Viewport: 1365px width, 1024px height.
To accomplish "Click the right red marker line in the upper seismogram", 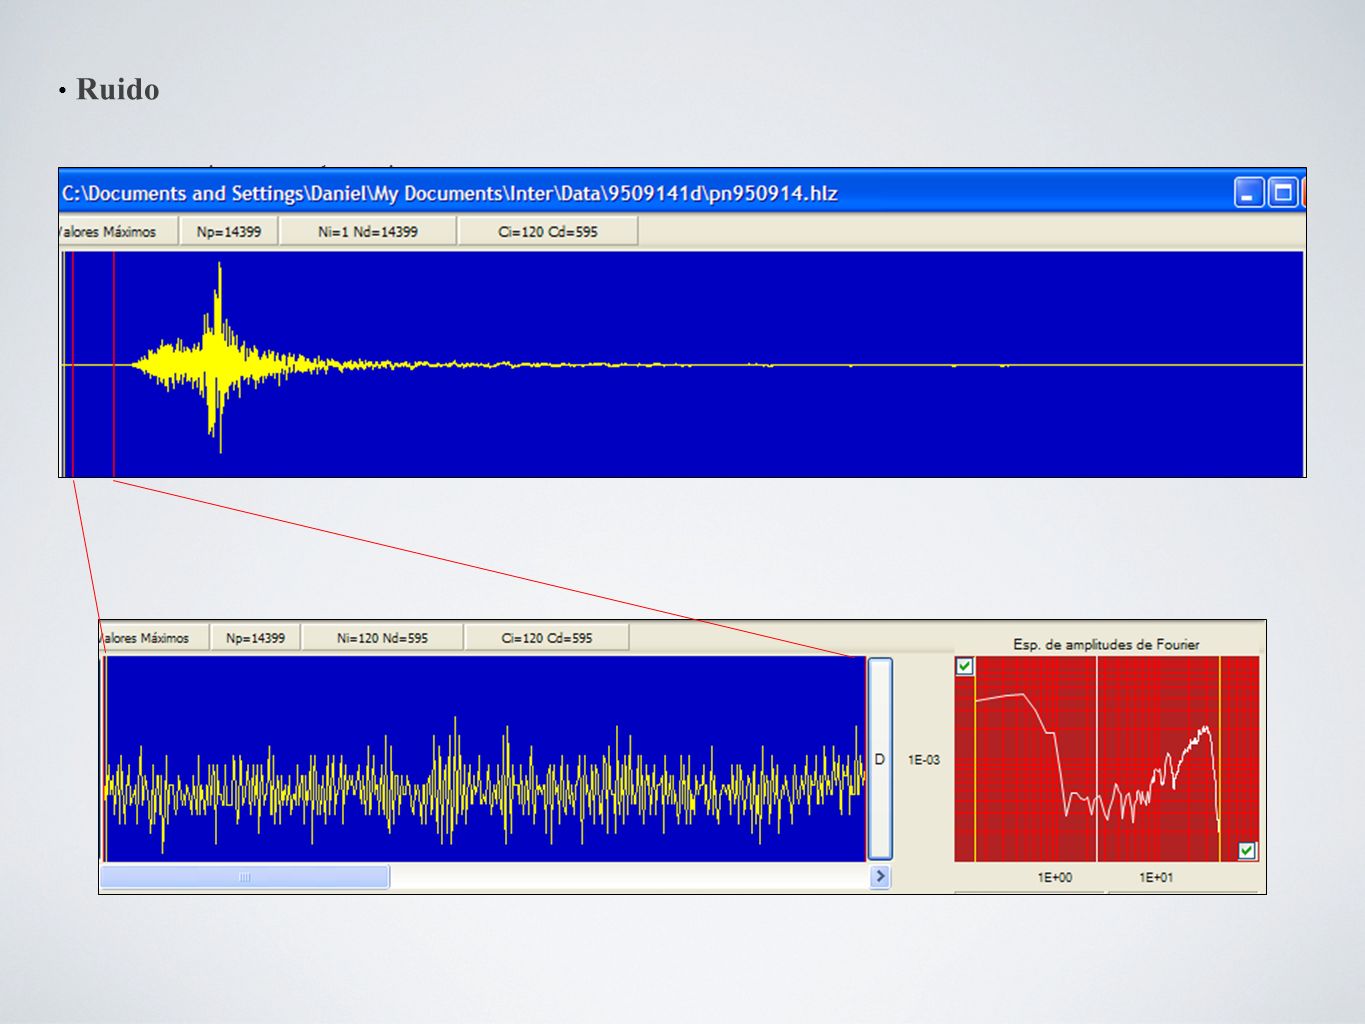I will (114, 364).
